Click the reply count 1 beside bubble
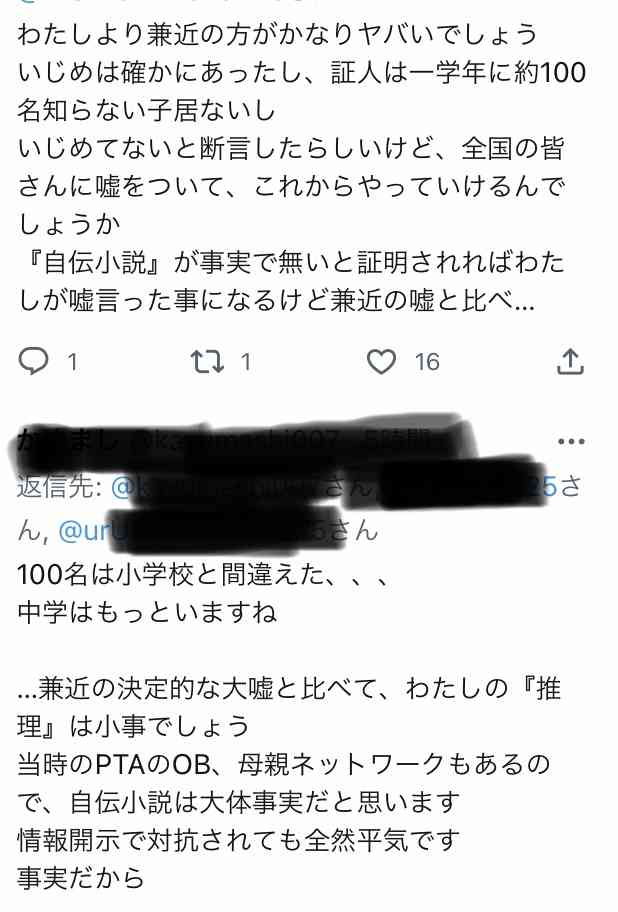618x912 pixels. (x=72, y=362)
